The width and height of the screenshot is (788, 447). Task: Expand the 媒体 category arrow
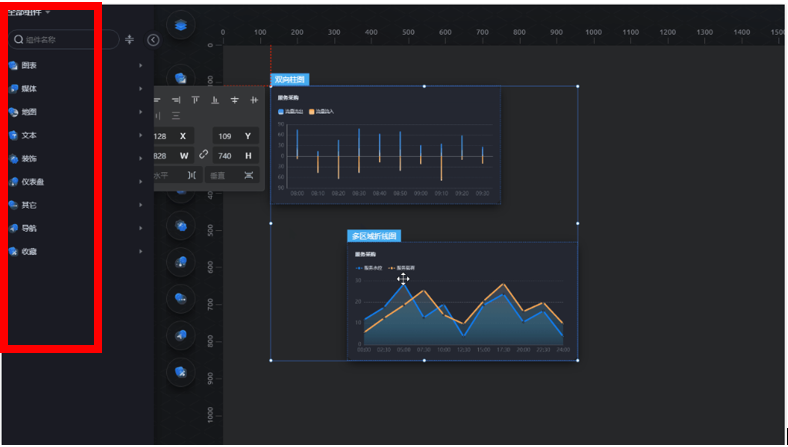[141, 88]
